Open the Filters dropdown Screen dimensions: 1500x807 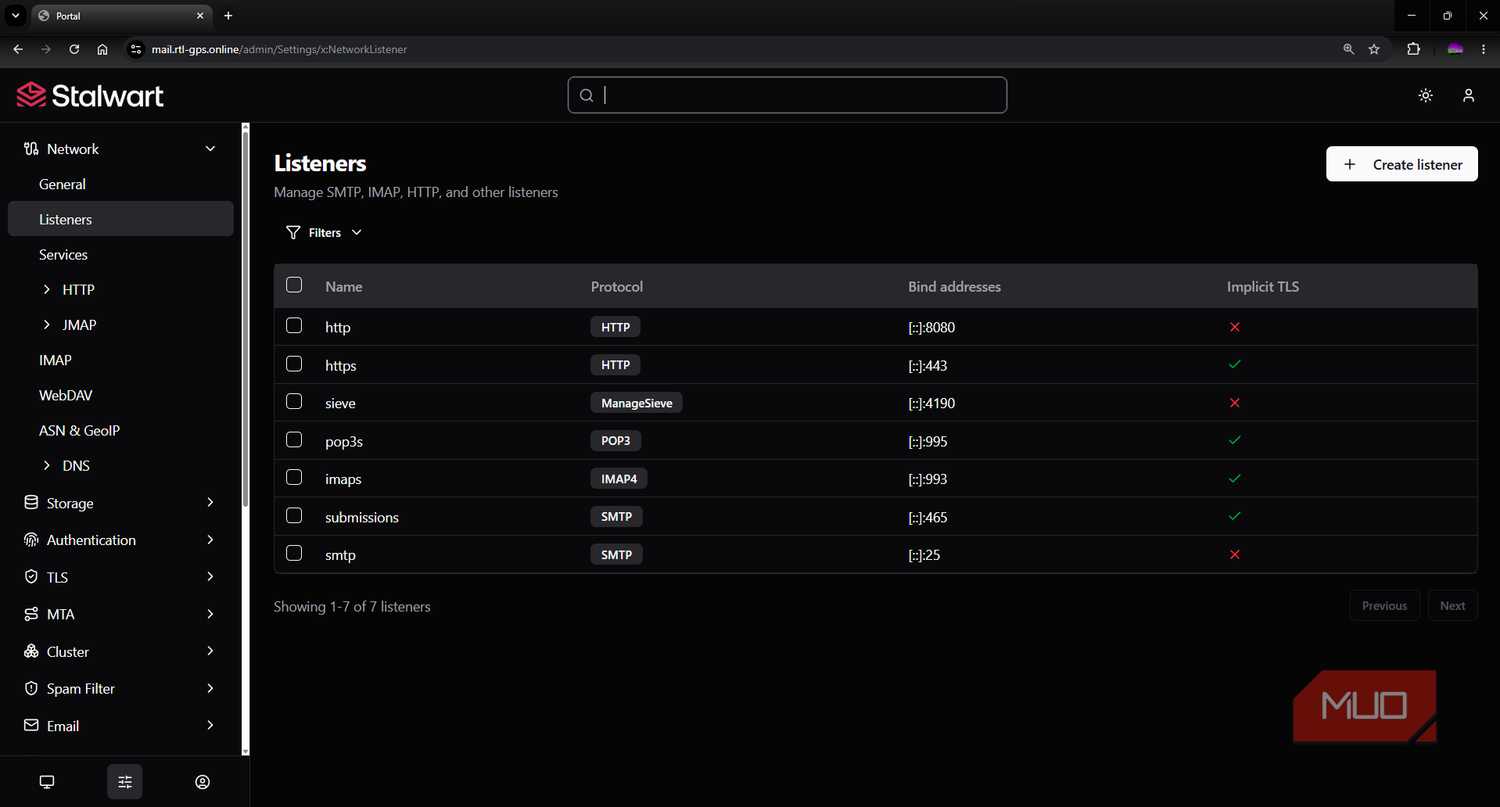coord(324,232)
